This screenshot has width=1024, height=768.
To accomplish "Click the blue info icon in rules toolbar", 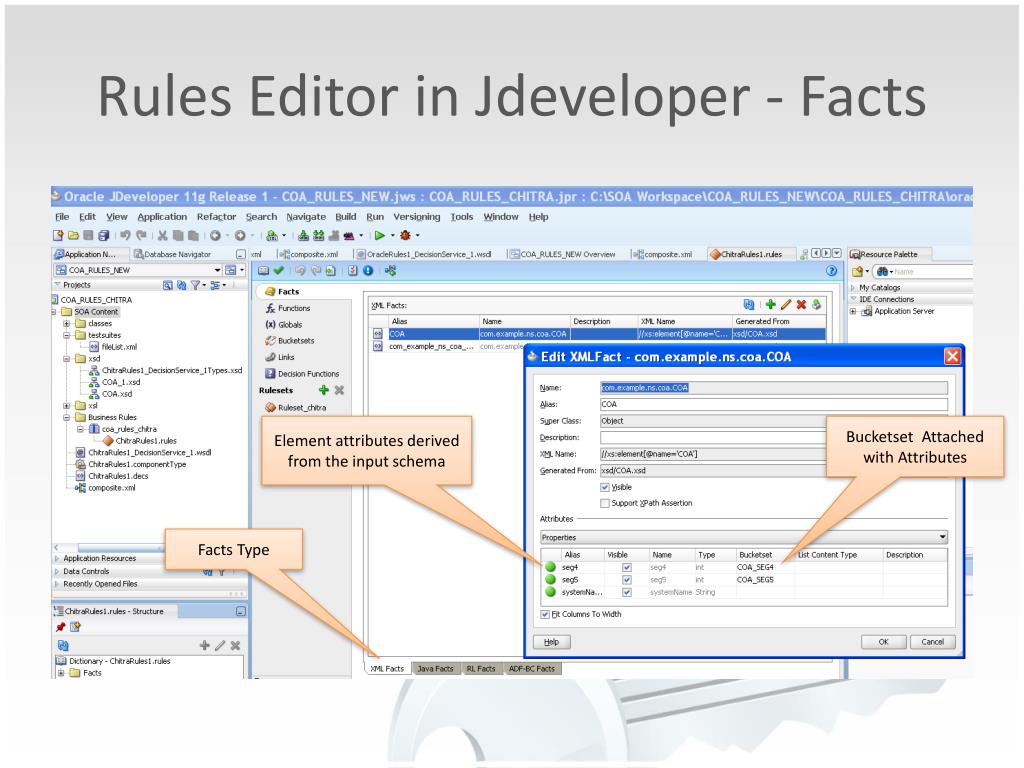I will [368, 270].
